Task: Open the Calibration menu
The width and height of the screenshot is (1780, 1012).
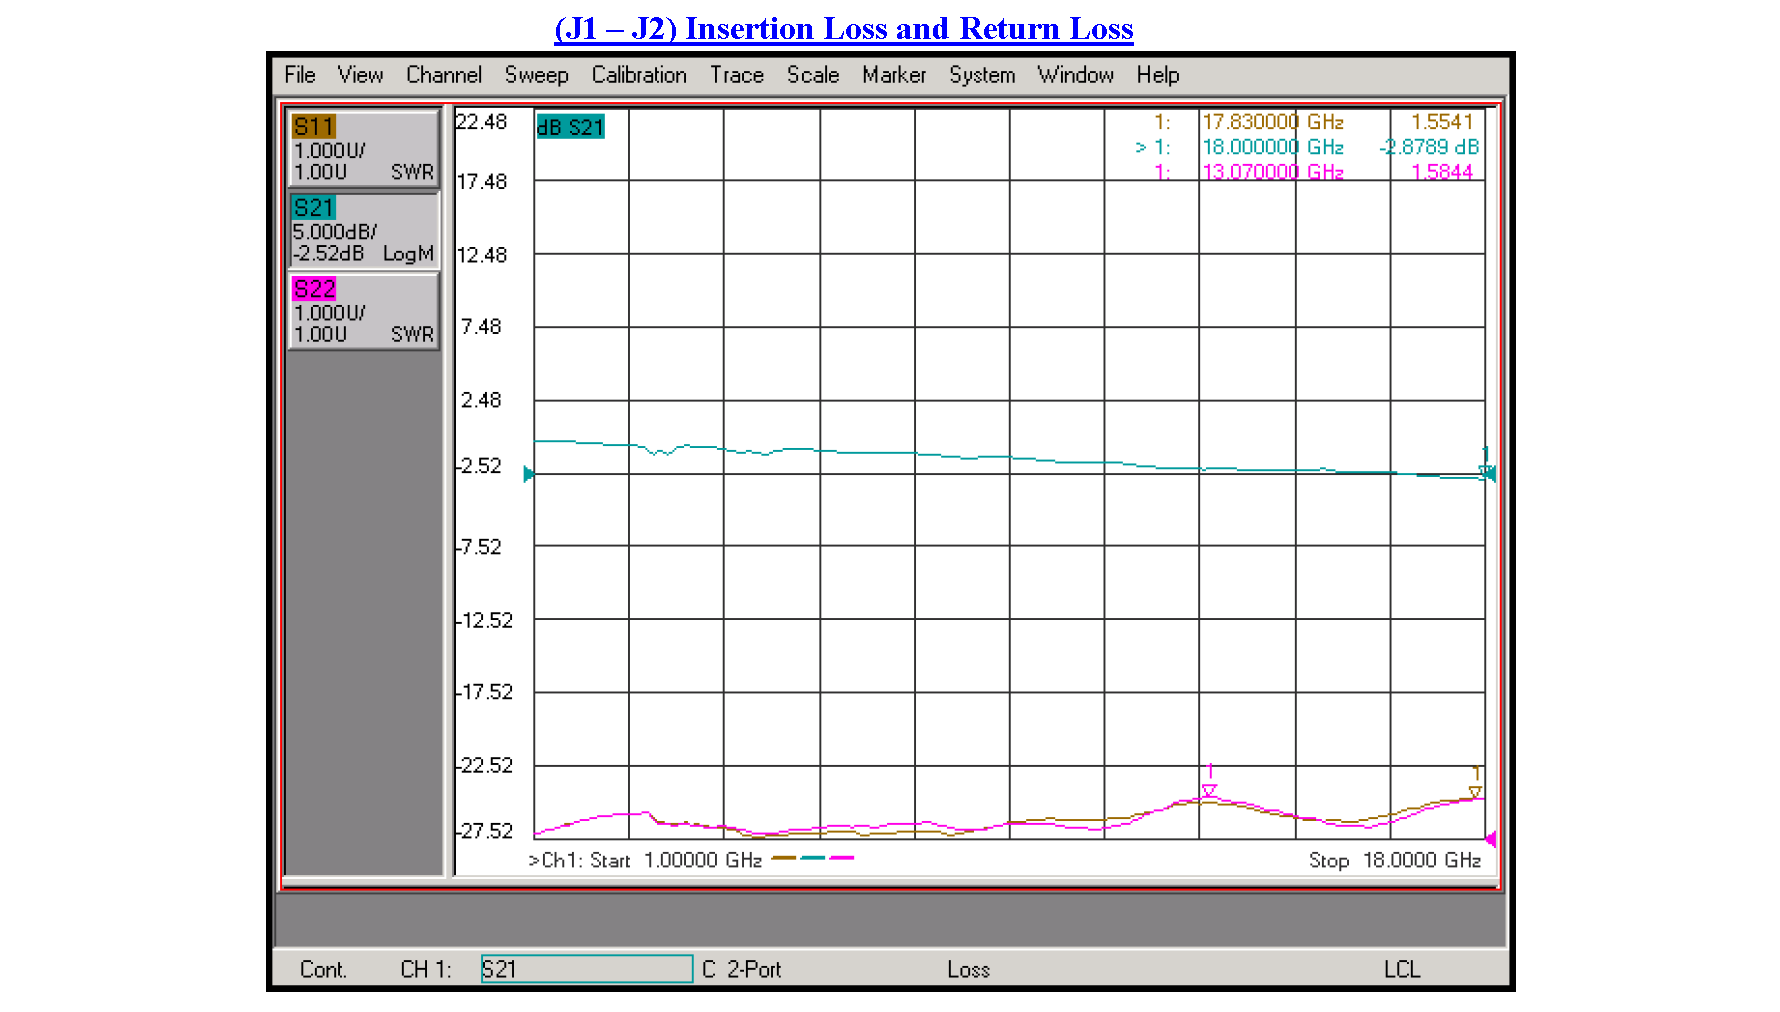Action: click(639, 75)
